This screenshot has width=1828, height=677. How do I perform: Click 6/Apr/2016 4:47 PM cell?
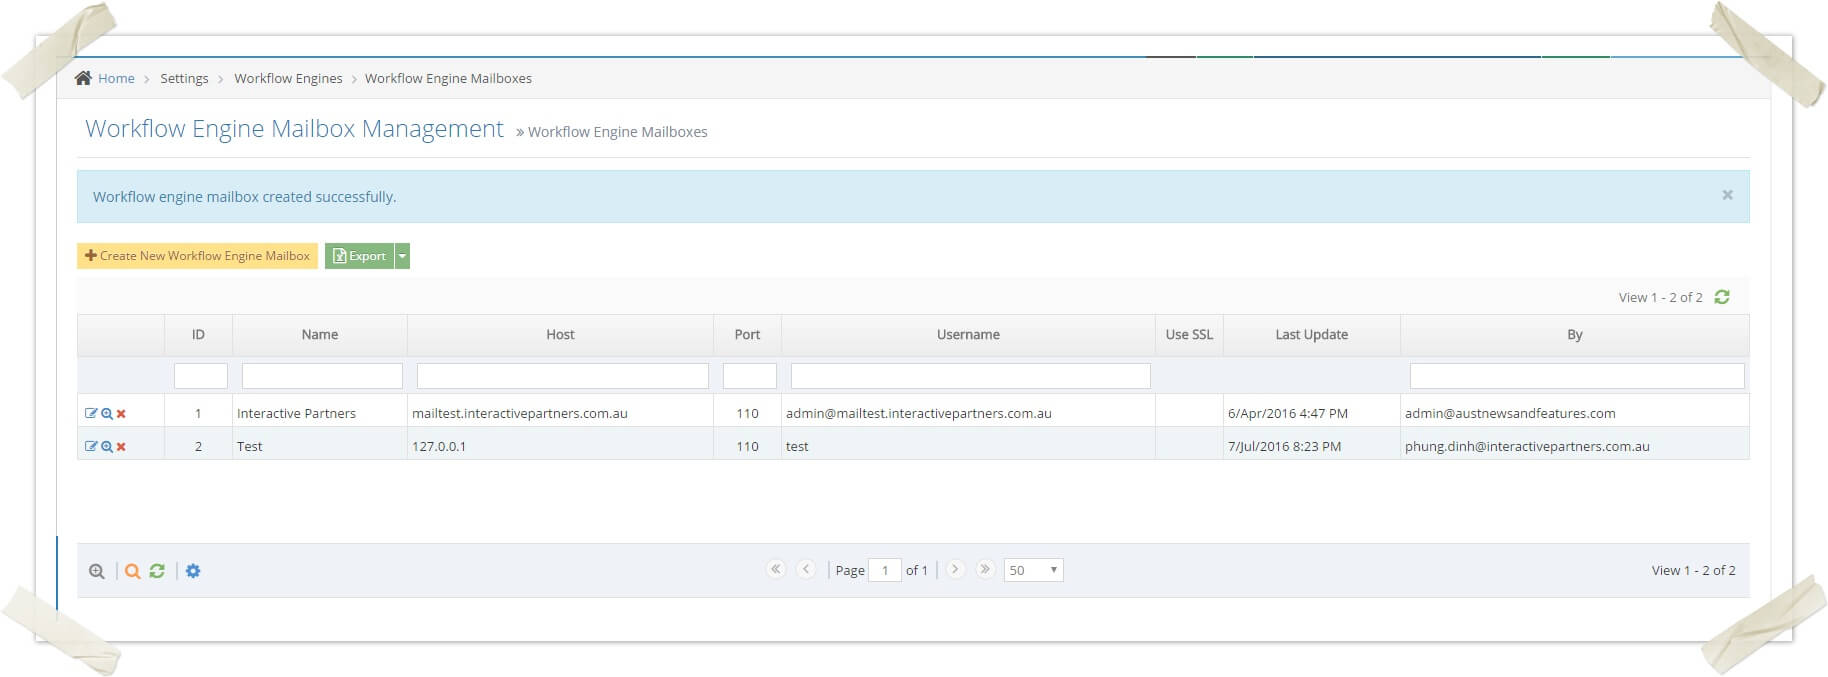pos(1311,413)
